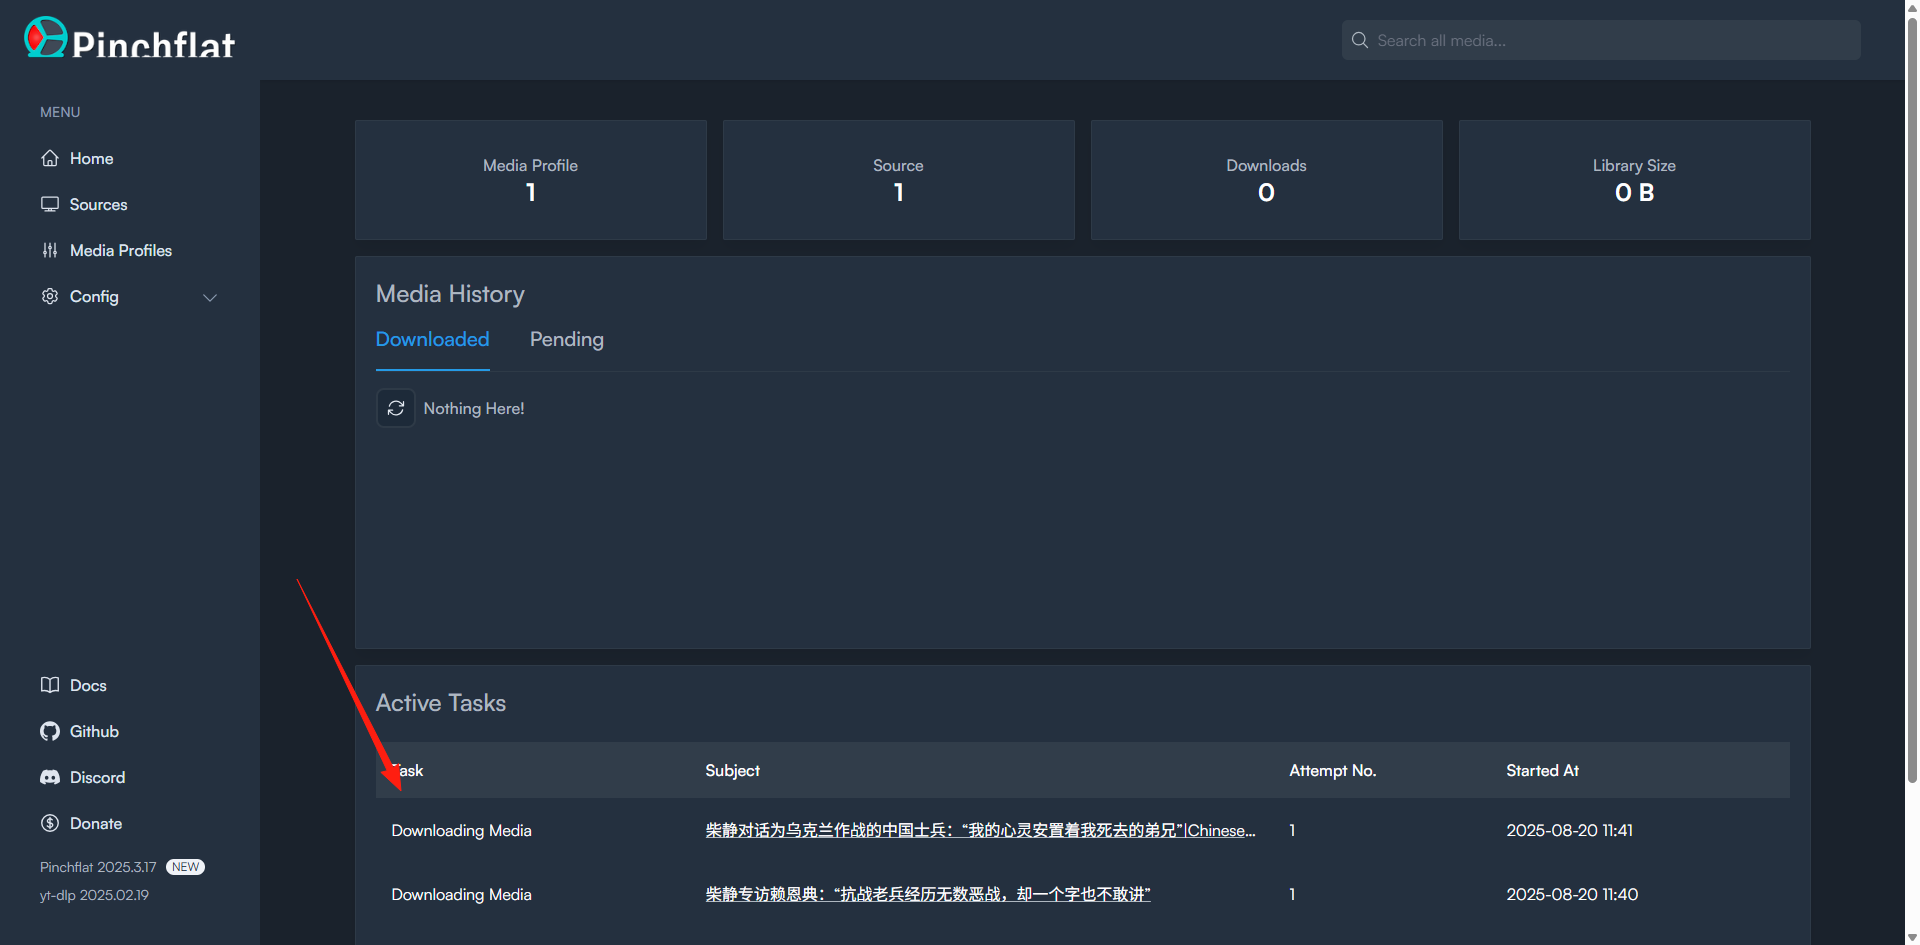Select the Downloaded tab

(433, 339)
